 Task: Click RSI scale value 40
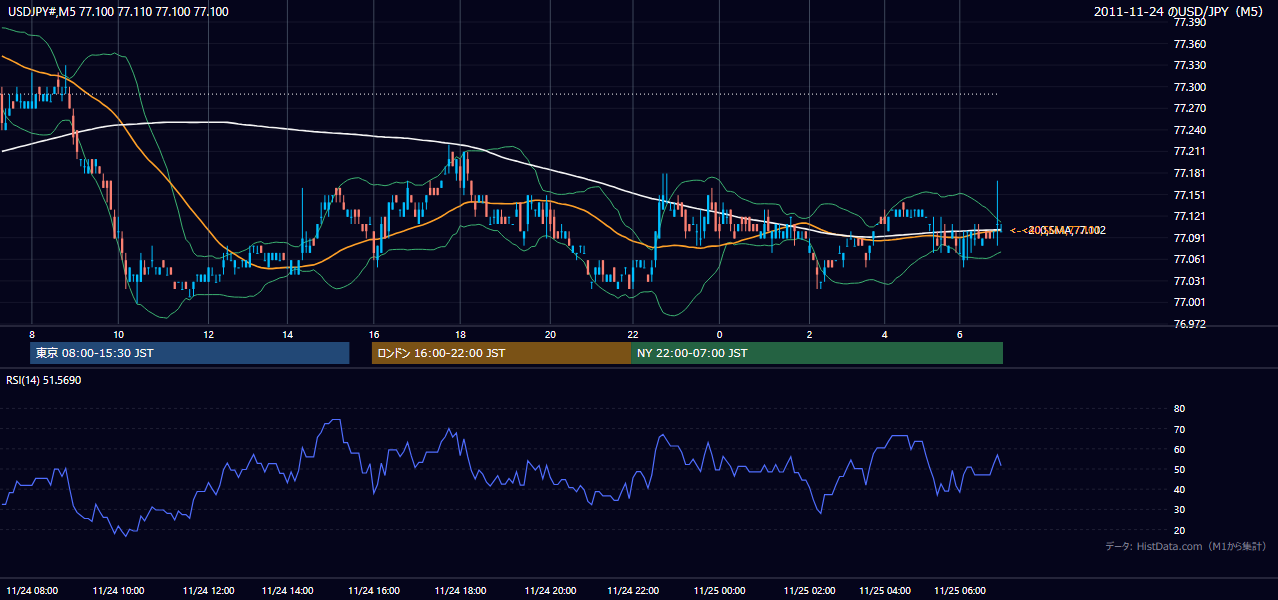(x=1180, y=490)
